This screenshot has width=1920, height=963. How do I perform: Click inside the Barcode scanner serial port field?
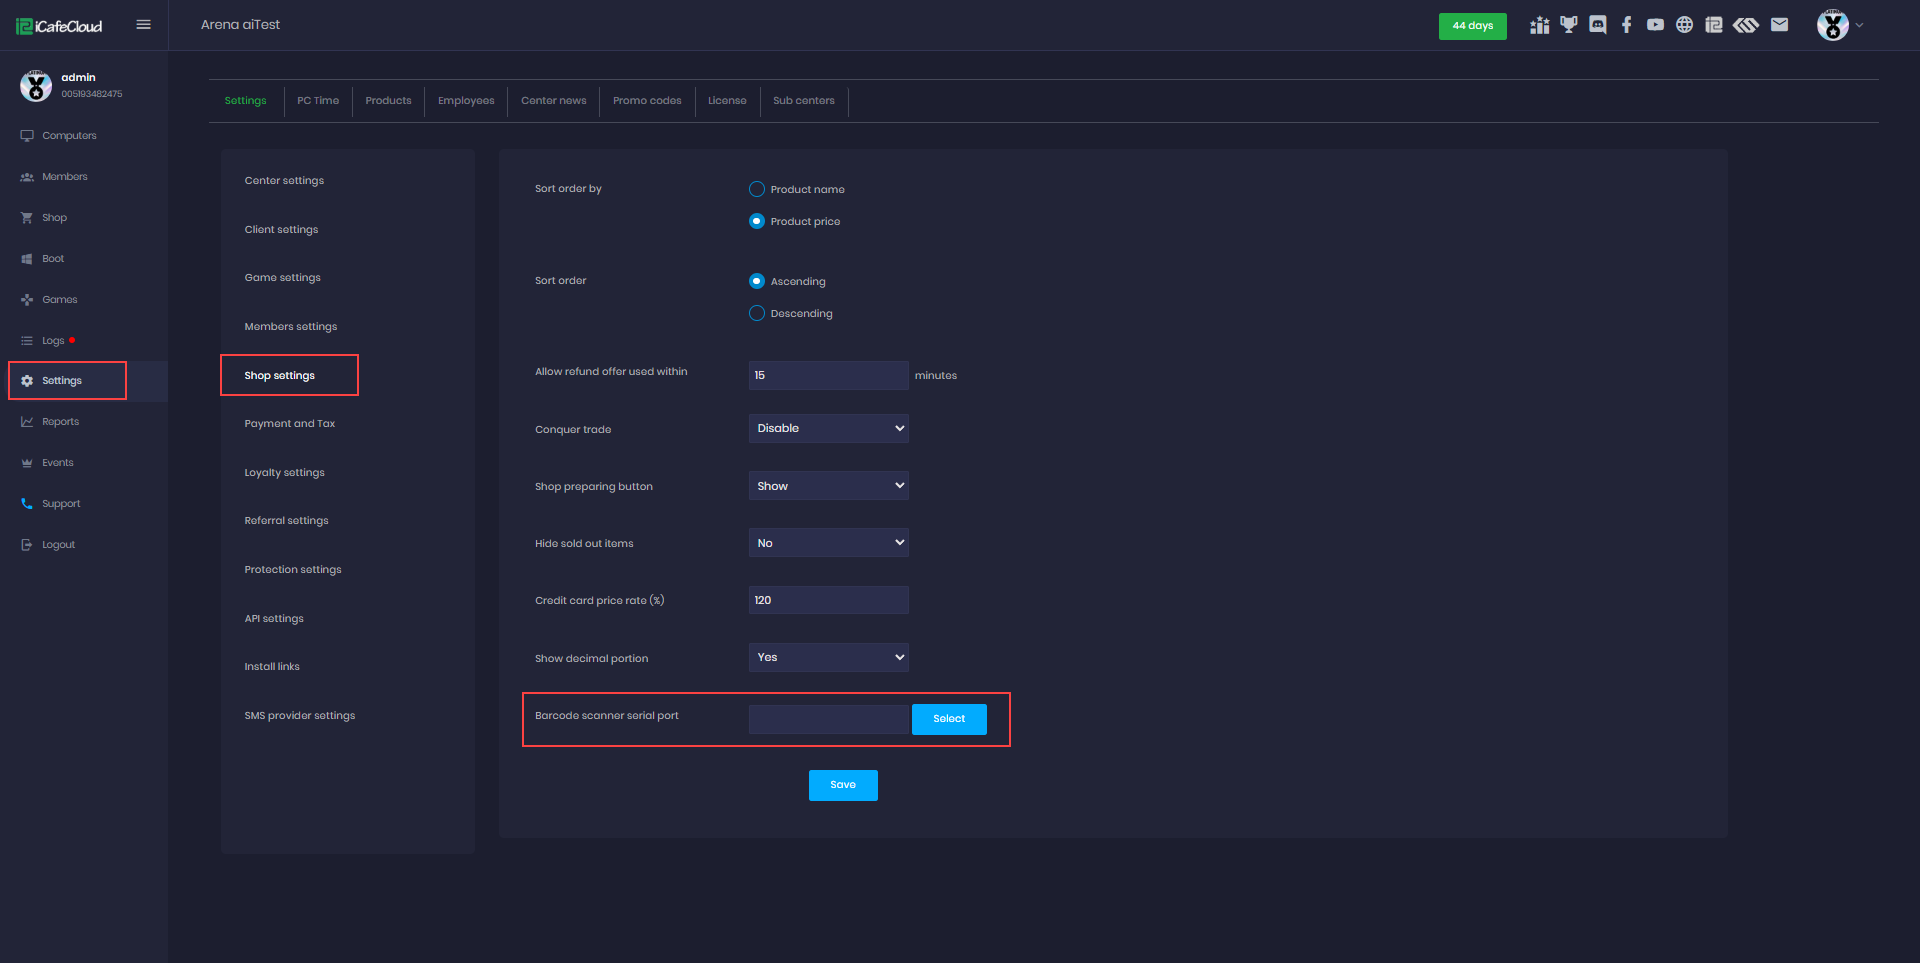point(828,719)
